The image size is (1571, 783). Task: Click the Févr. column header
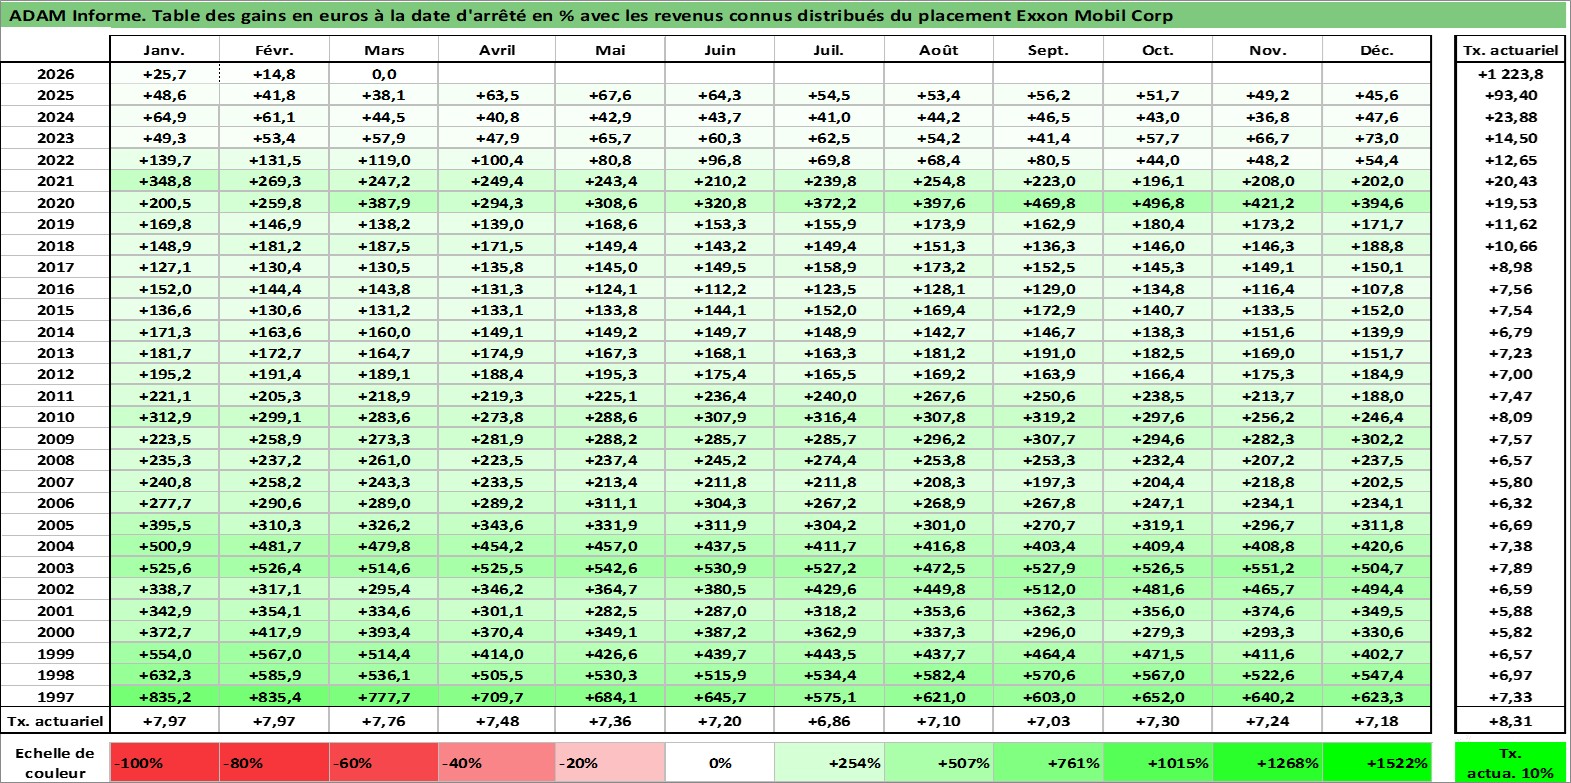(x=274, y=50)
